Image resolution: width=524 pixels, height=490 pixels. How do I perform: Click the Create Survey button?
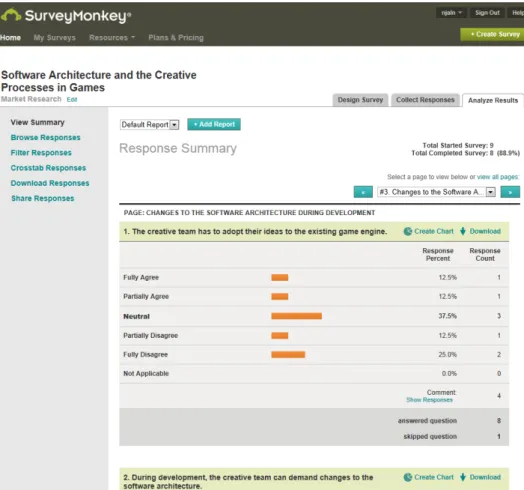tap(492, 34)
